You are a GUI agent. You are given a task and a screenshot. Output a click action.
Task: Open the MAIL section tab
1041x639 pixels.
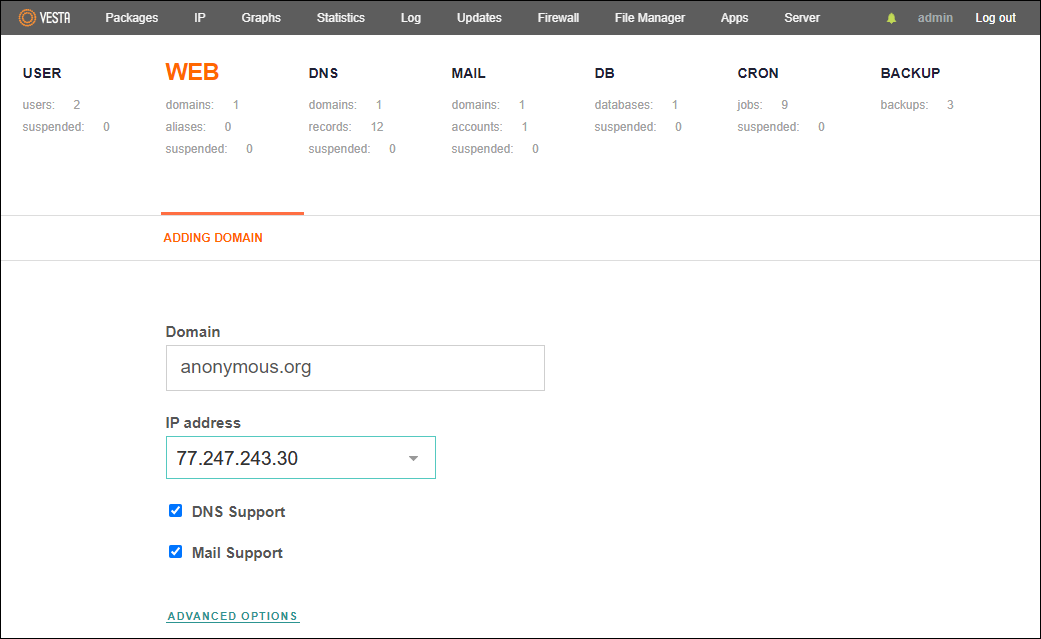[468, 73]
